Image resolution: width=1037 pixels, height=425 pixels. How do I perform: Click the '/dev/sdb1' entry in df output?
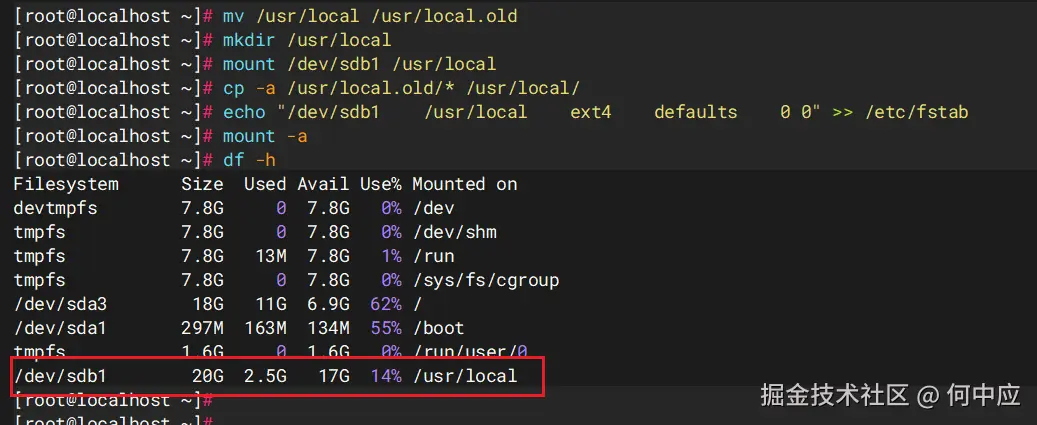coord(60,376)
